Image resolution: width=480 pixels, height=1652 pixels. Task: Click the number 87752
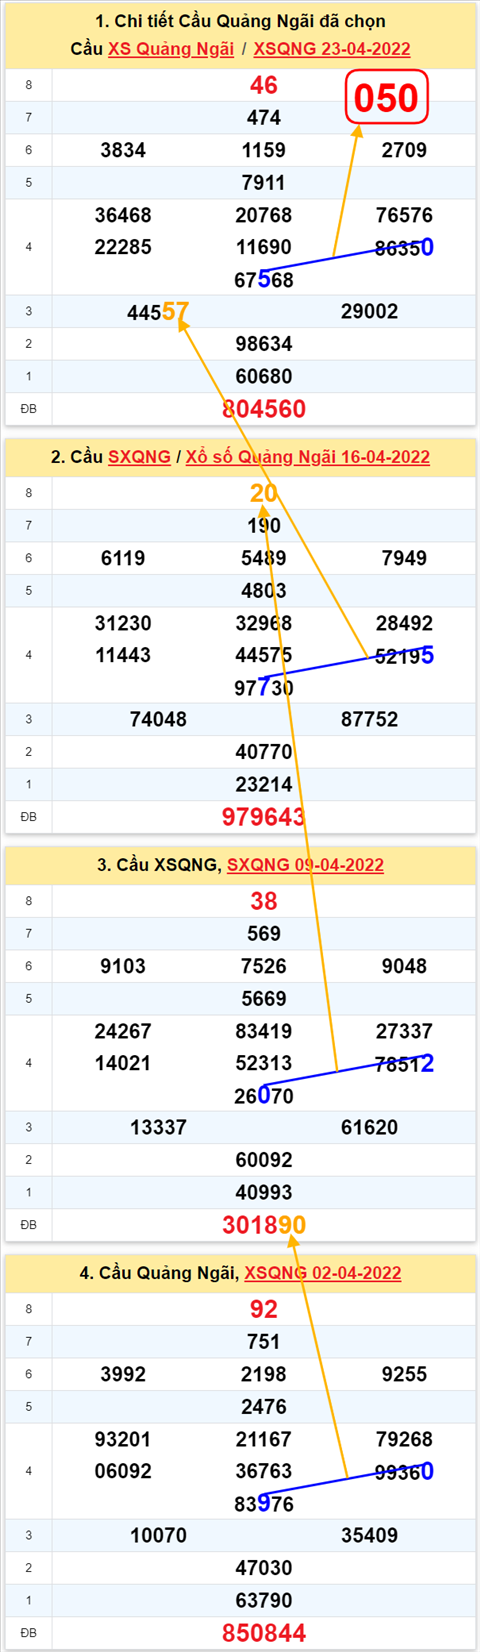coord(370,720)
